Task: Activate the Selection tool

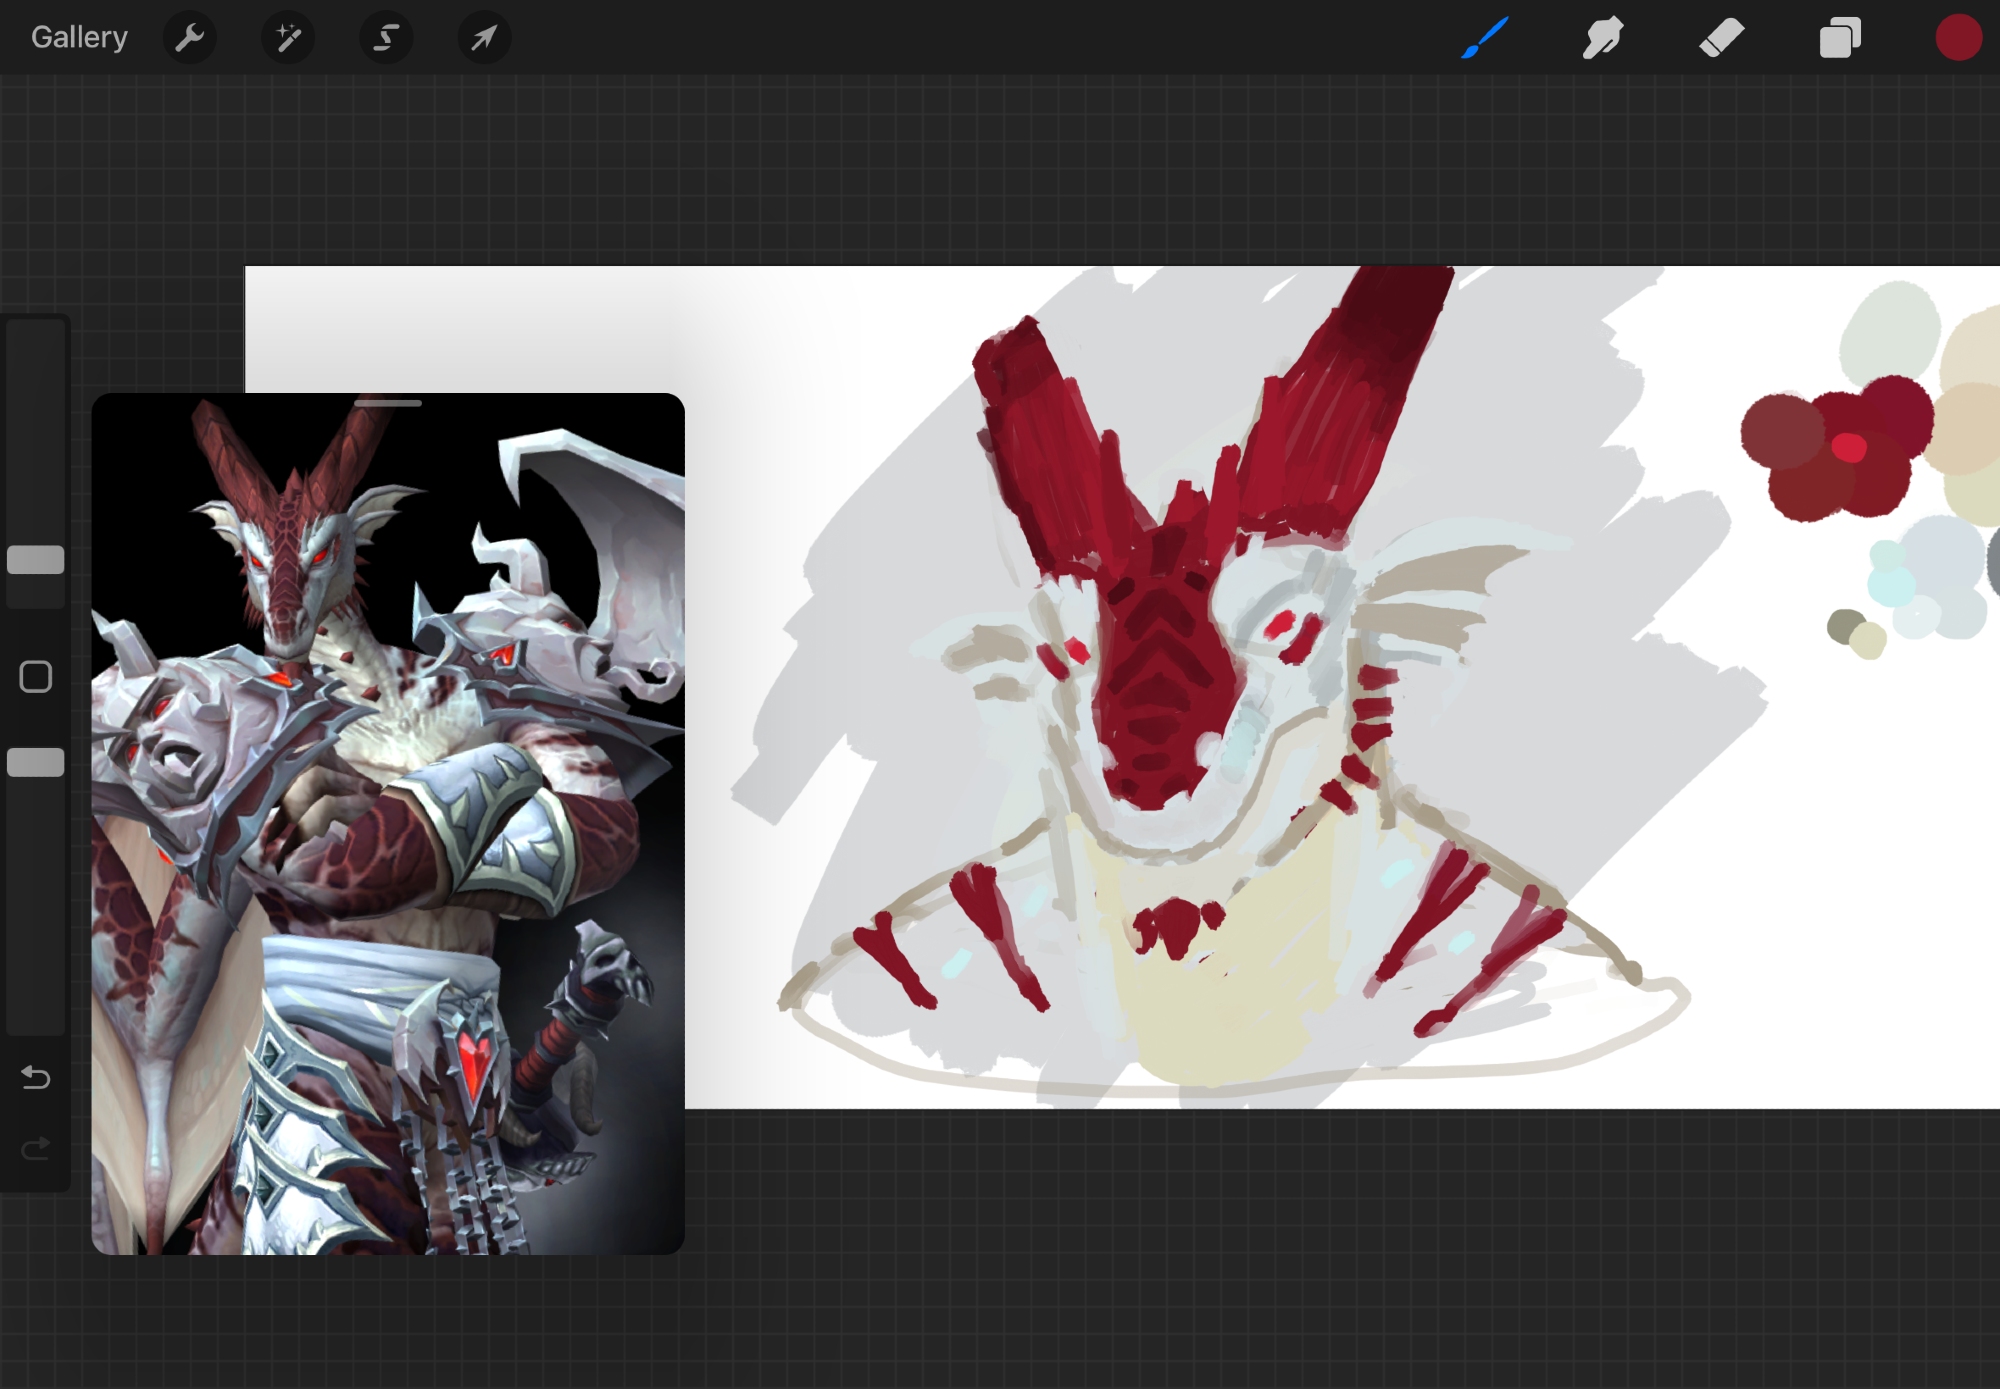Action: pos(386,38)
